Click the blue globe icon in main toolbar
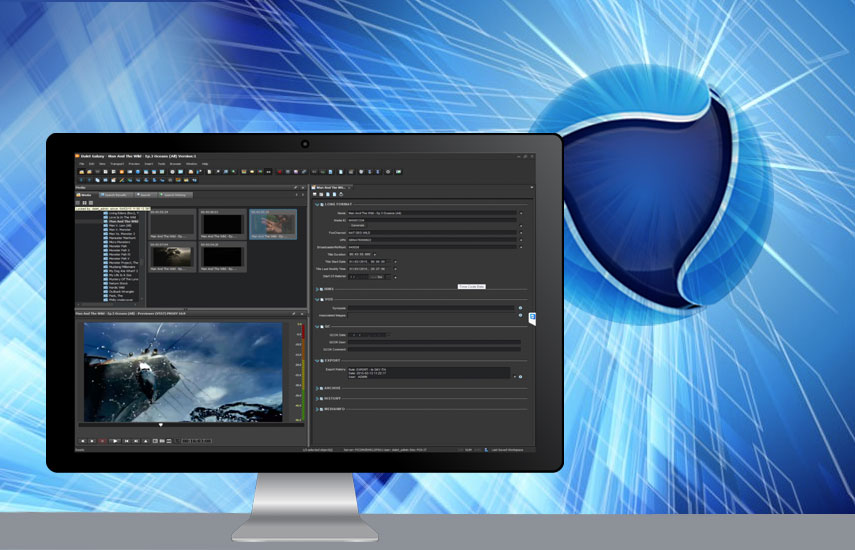Screen dimensions: 855x550 [x=138, y=172]
